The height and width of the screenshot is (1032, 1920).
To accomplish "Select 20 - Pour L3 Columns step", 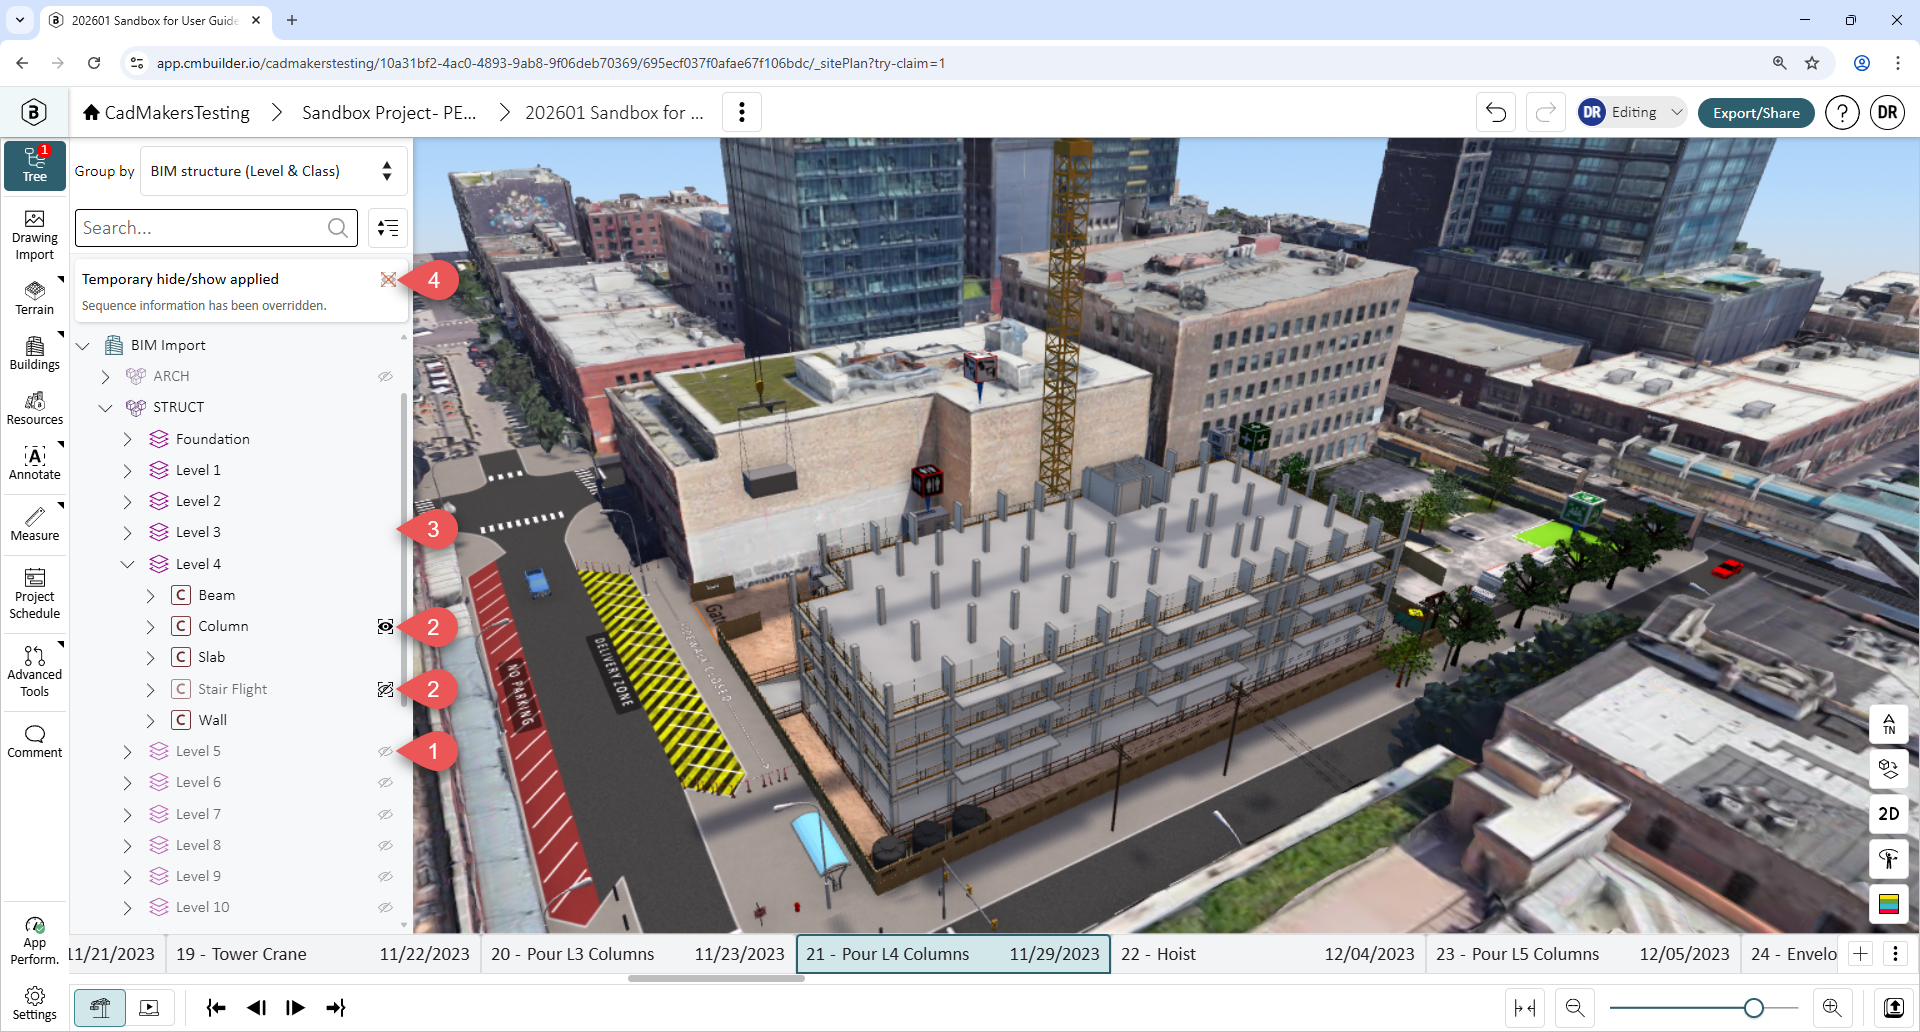I will [637, 954].
